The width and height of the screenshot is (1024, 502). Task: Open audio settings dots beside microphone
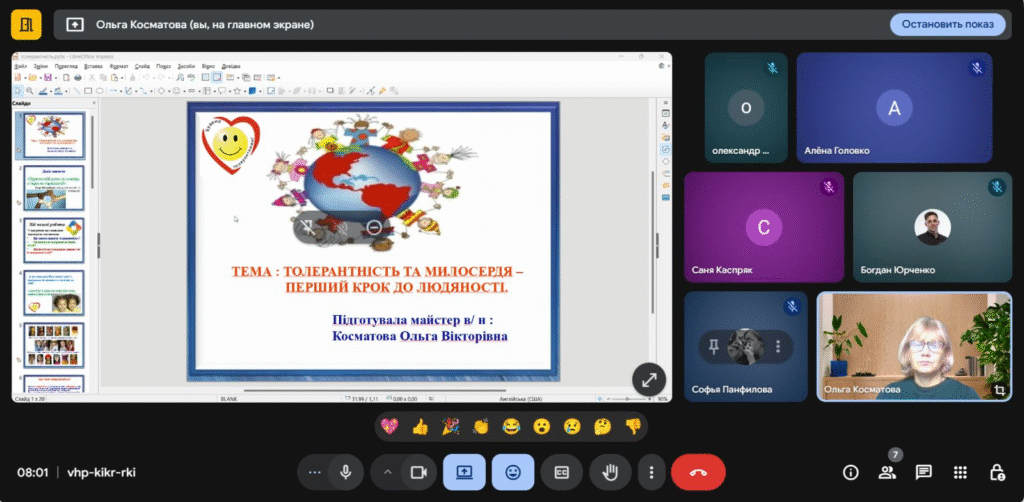315,472
